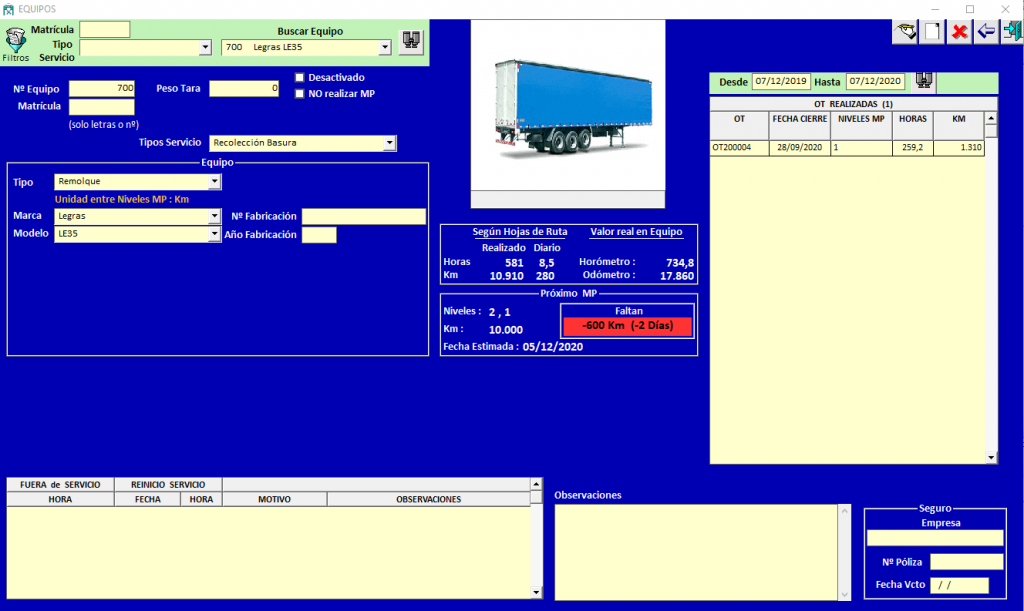This screenshot has height=611, width=1024.
Task: Open the Buscar Equipo dropdown
Action: point(385,47)
